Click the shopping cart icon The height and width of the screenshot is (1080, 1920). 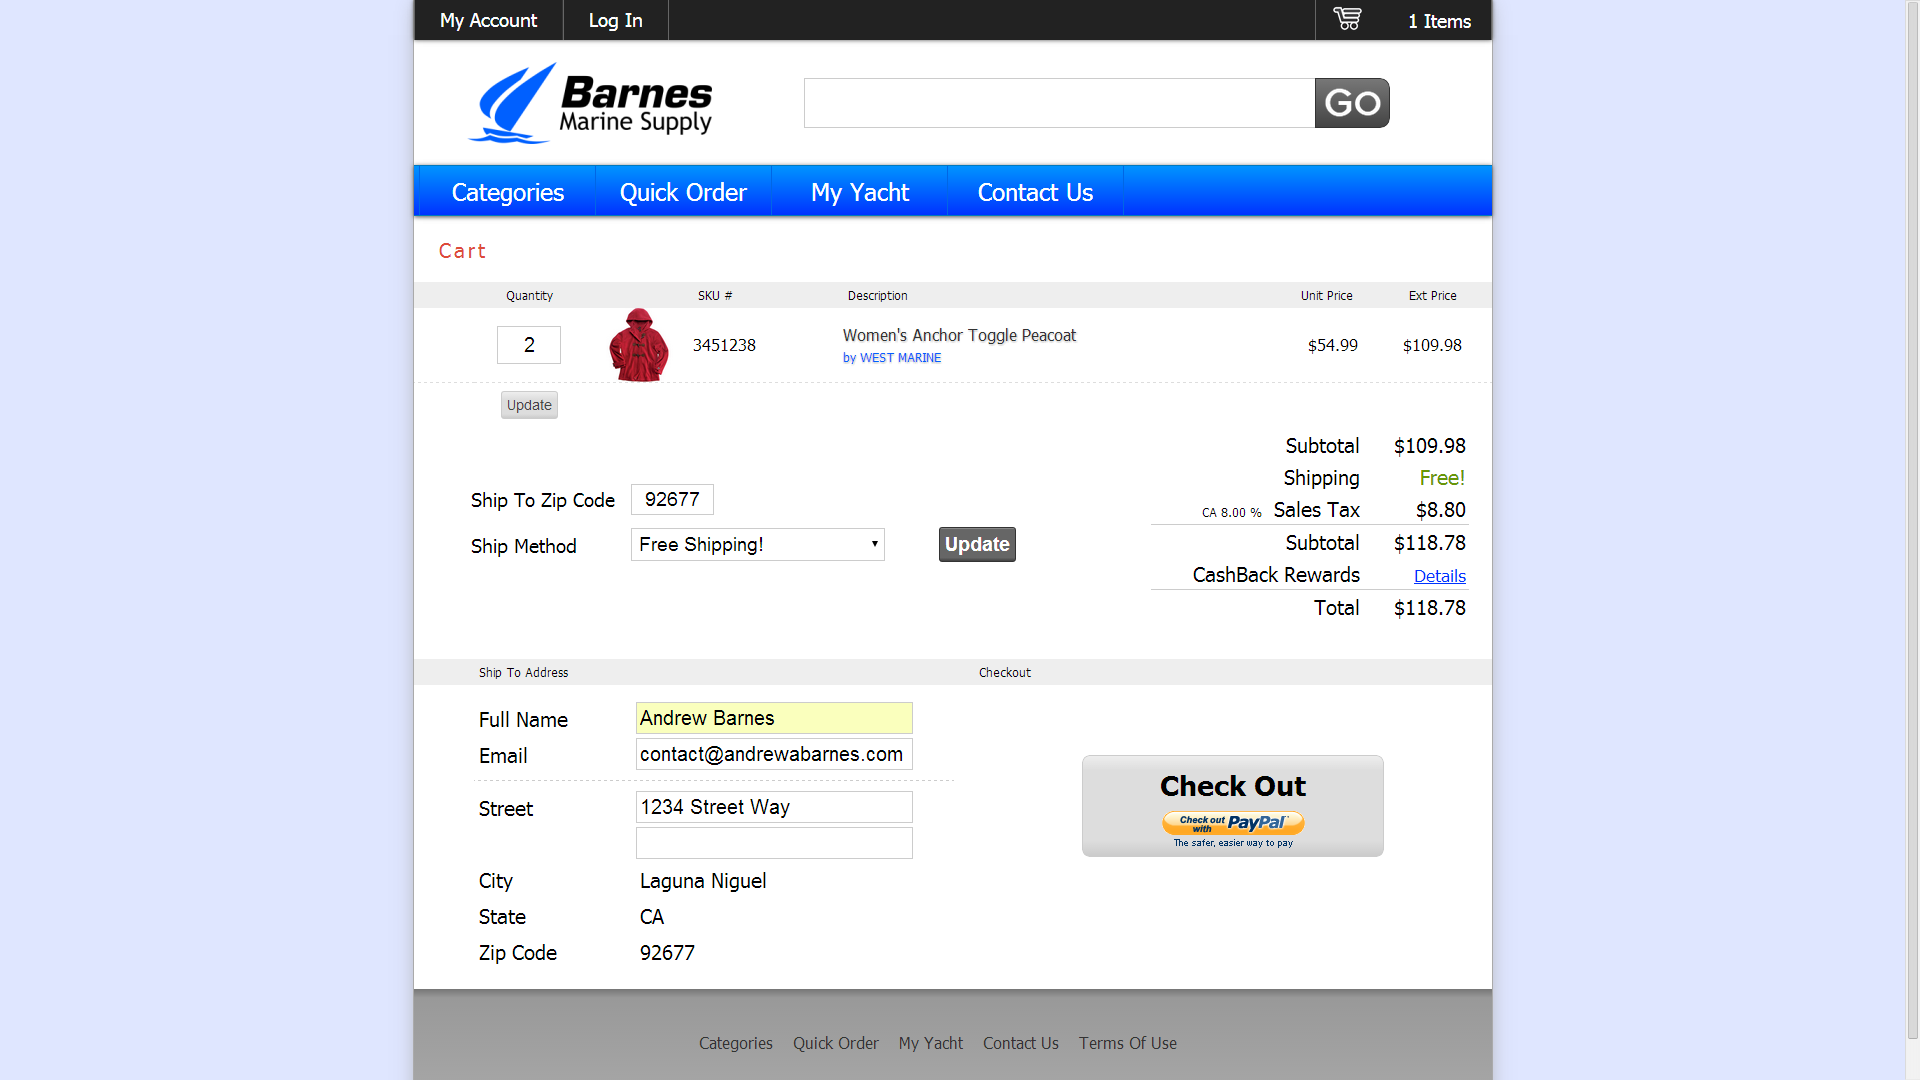tap(1345, 20)
